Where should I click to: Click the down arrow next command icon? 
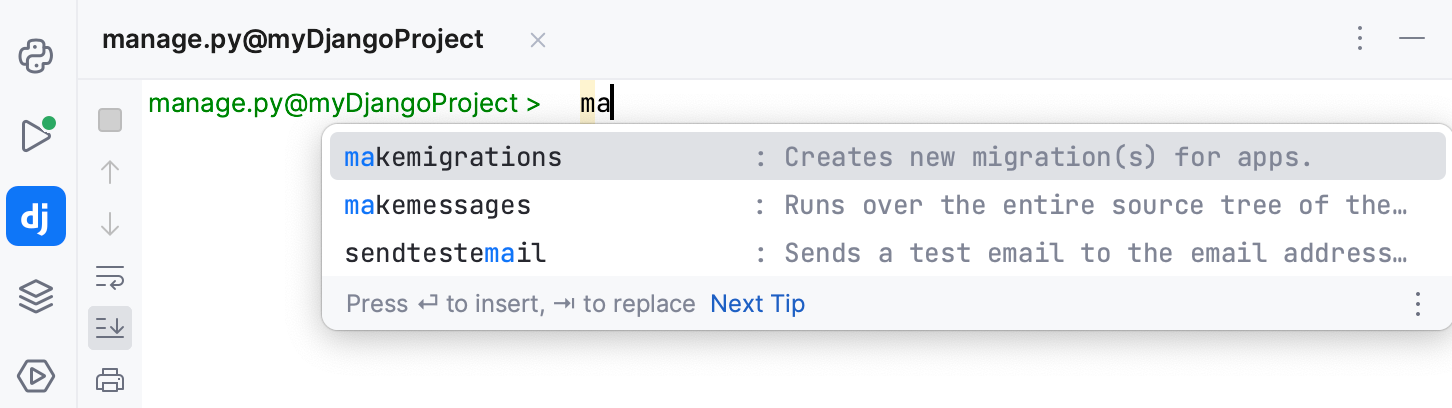110,224
